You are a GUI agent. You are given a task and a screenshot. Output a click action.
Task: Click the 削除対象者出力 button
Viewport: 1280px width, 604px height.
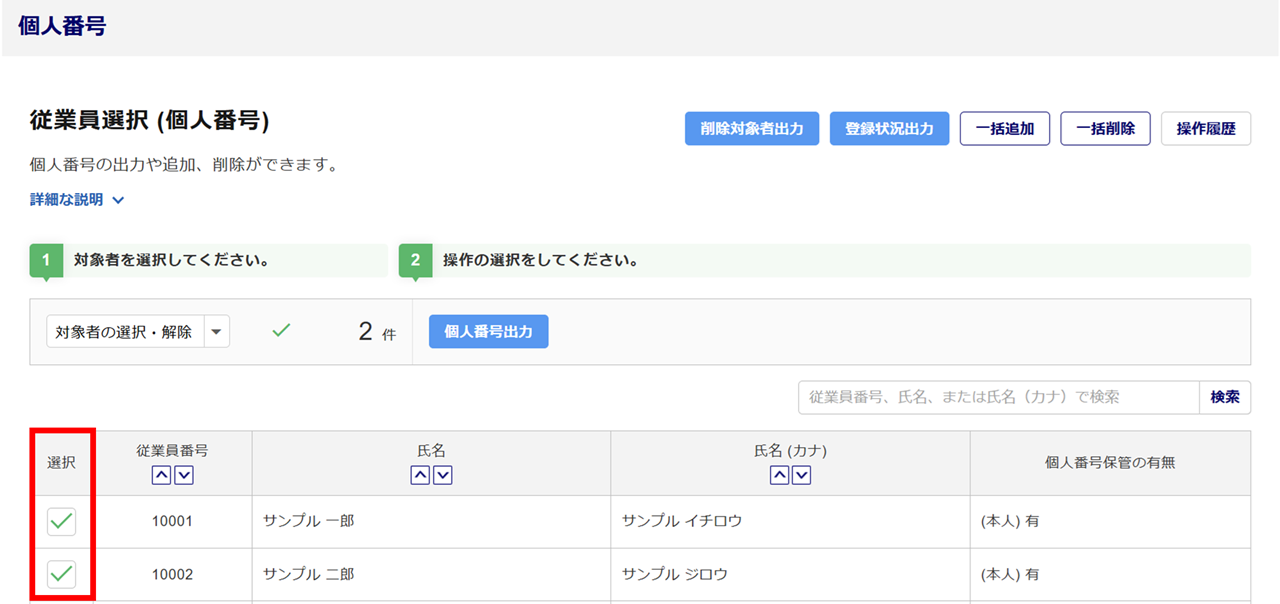[x=752, y=129]
